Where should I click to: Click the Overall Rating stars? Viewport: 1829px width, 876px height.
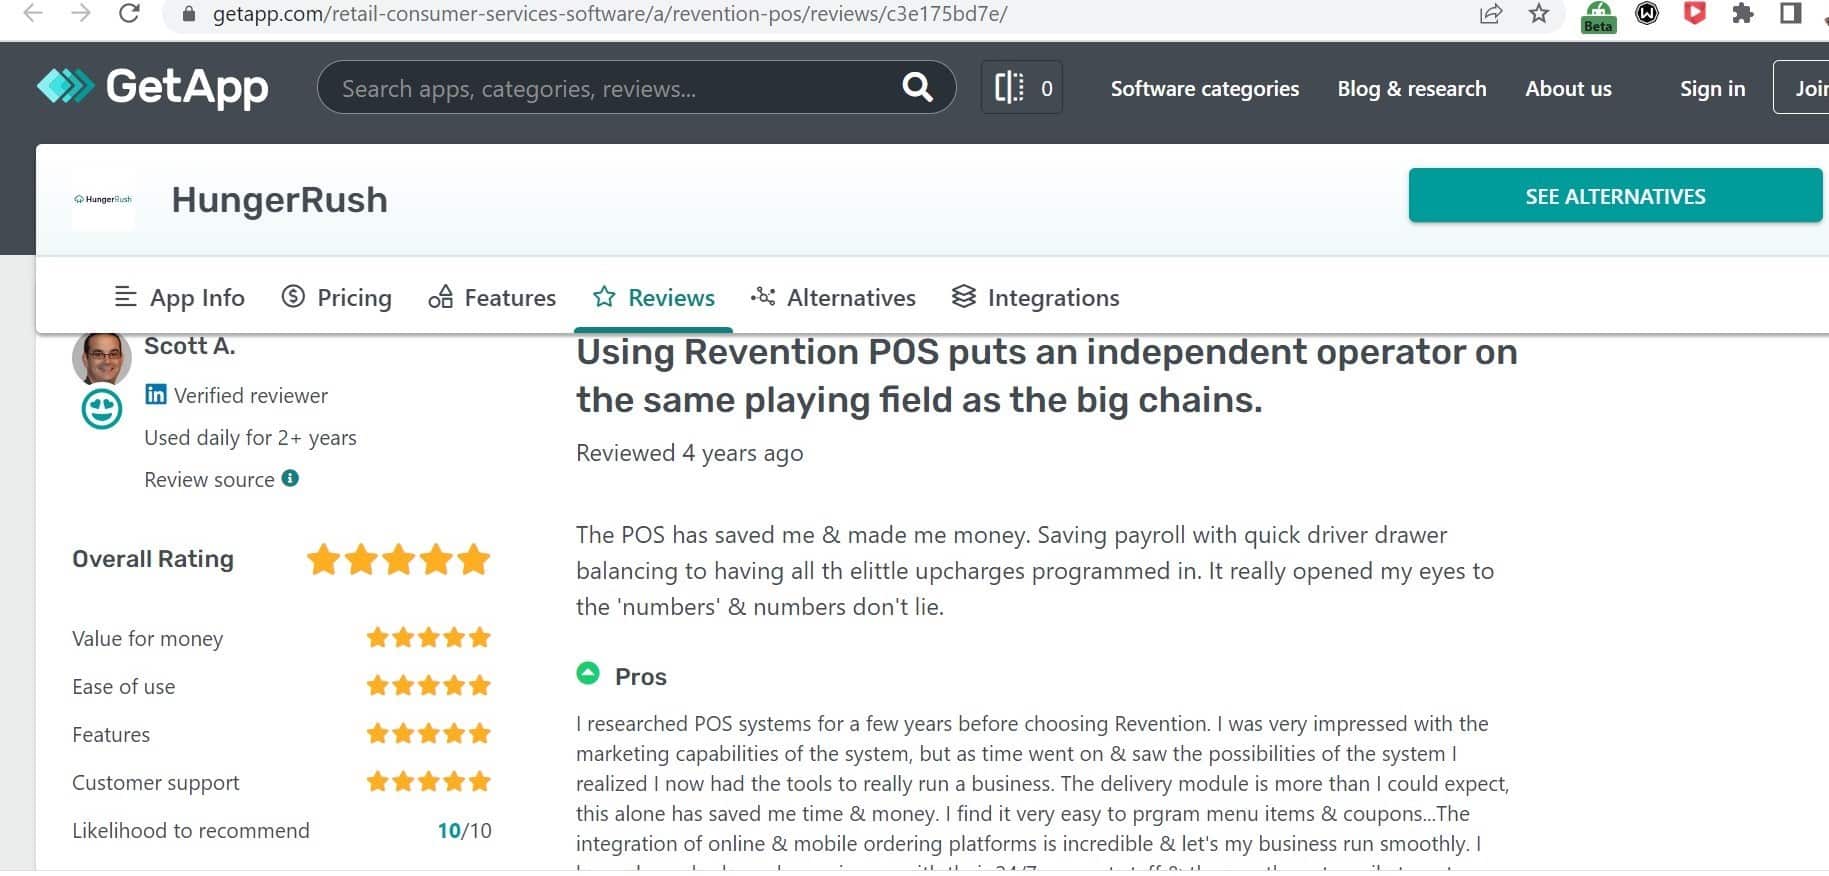[x=398, y=559]
